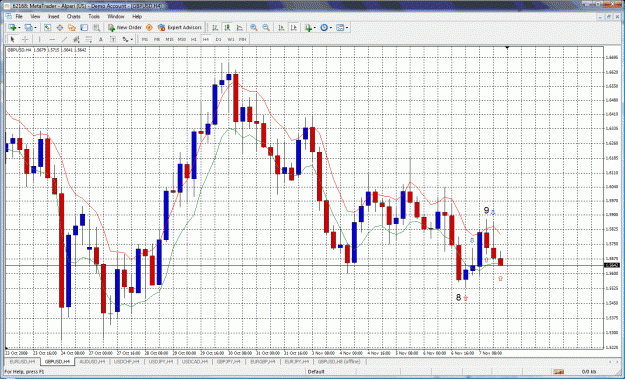
Task: Click the New Order button
Action: [x=125, y=27]
